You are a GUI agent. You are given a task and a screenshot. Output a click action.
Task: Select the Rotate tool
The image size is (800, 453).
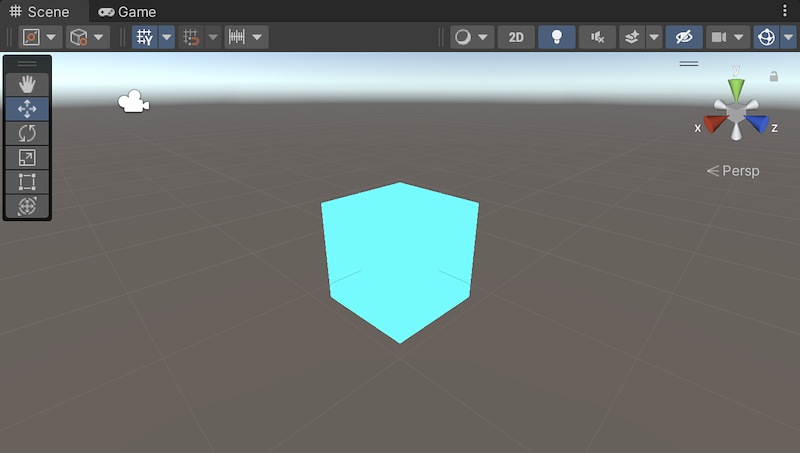click(27, 133)
